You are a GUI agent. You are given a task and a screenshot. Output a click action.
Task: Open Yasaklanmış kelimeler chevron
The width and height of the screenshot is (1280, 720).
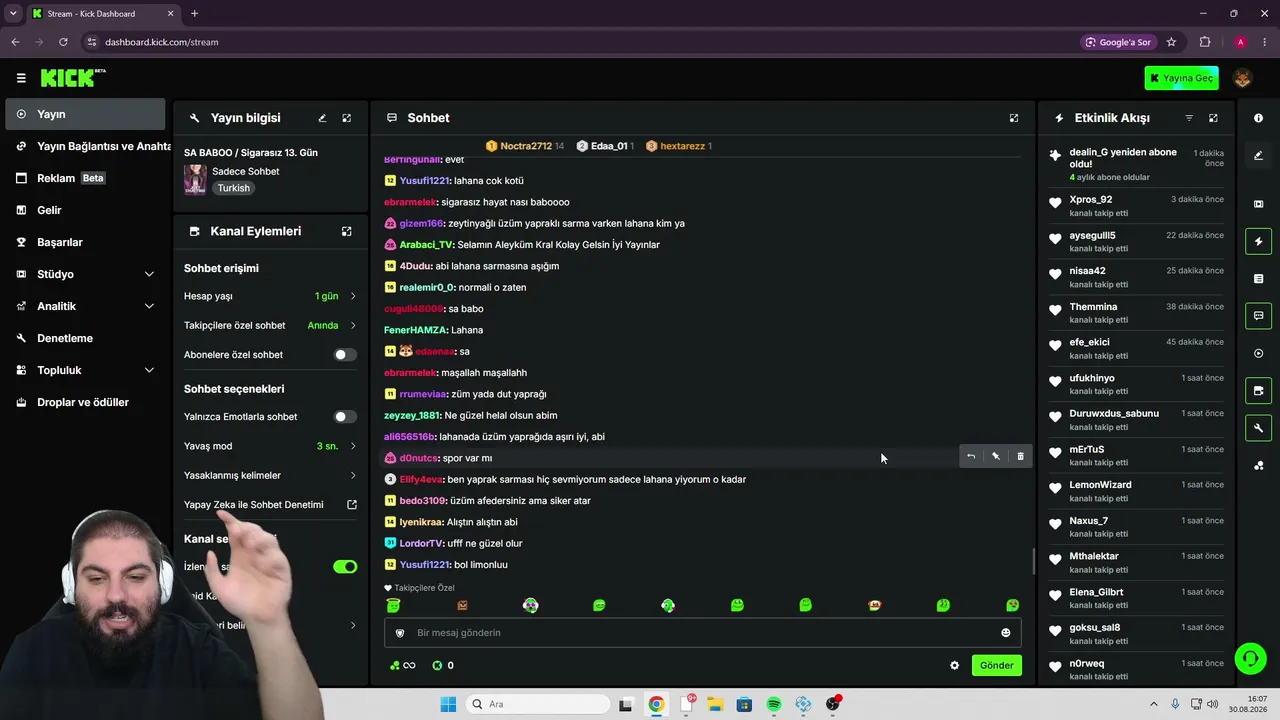(x=353, y=475)
